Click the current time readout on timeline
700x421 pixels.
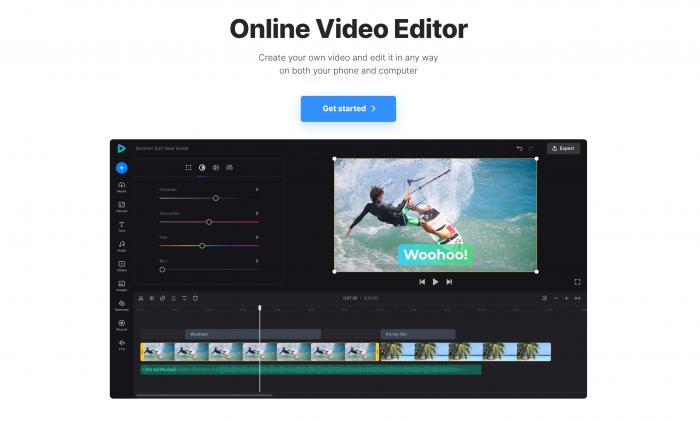[350, 298]
